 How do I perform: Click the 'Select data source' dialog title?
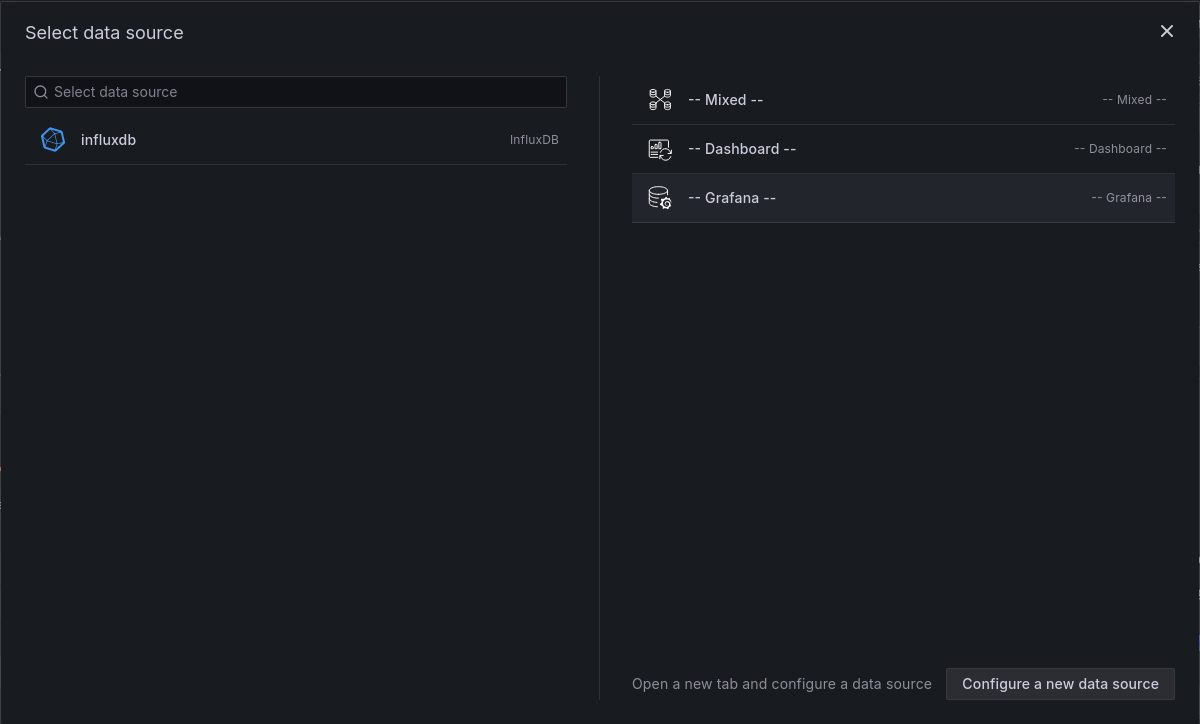(104, 33)
